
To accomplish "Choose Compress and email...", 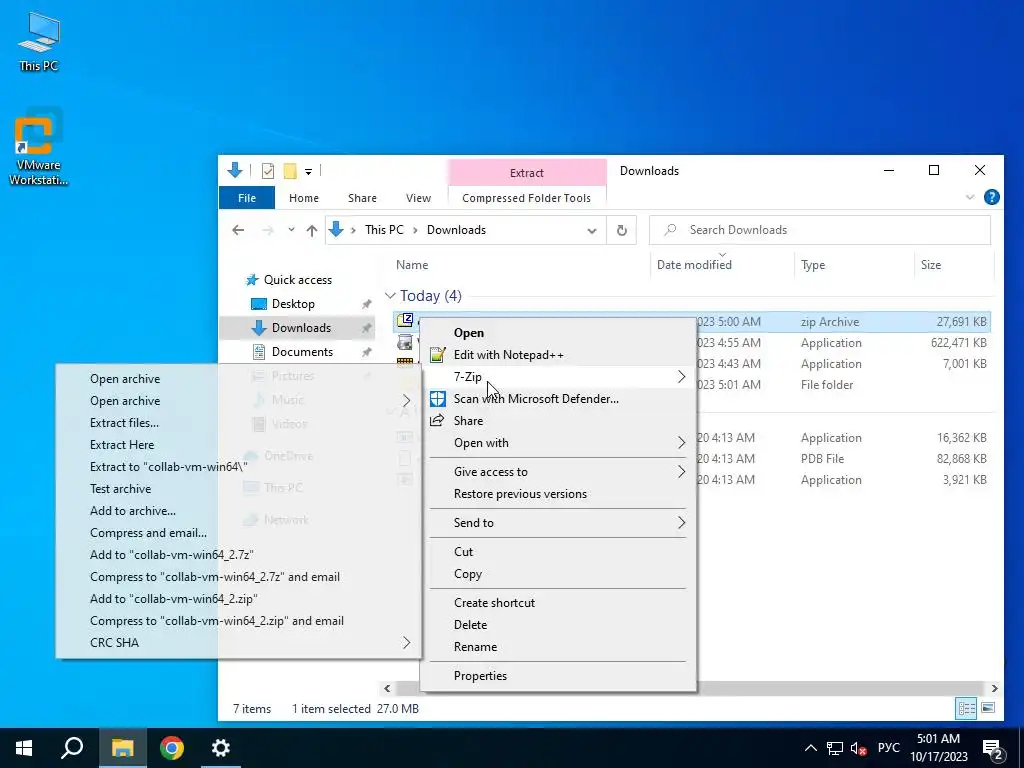I will click(238, 533).
